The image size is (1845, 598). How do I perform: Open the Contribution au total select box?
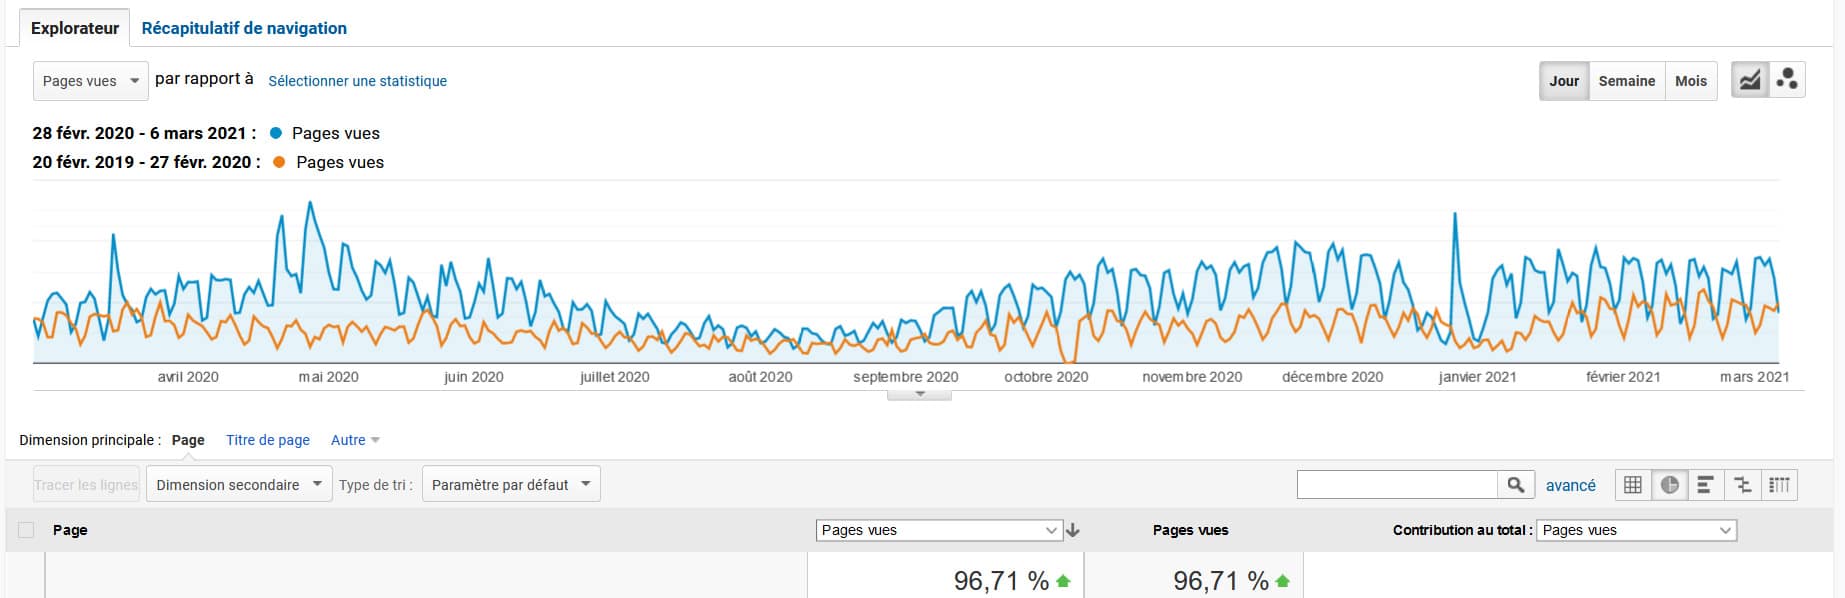click(x=1636, y=530)
